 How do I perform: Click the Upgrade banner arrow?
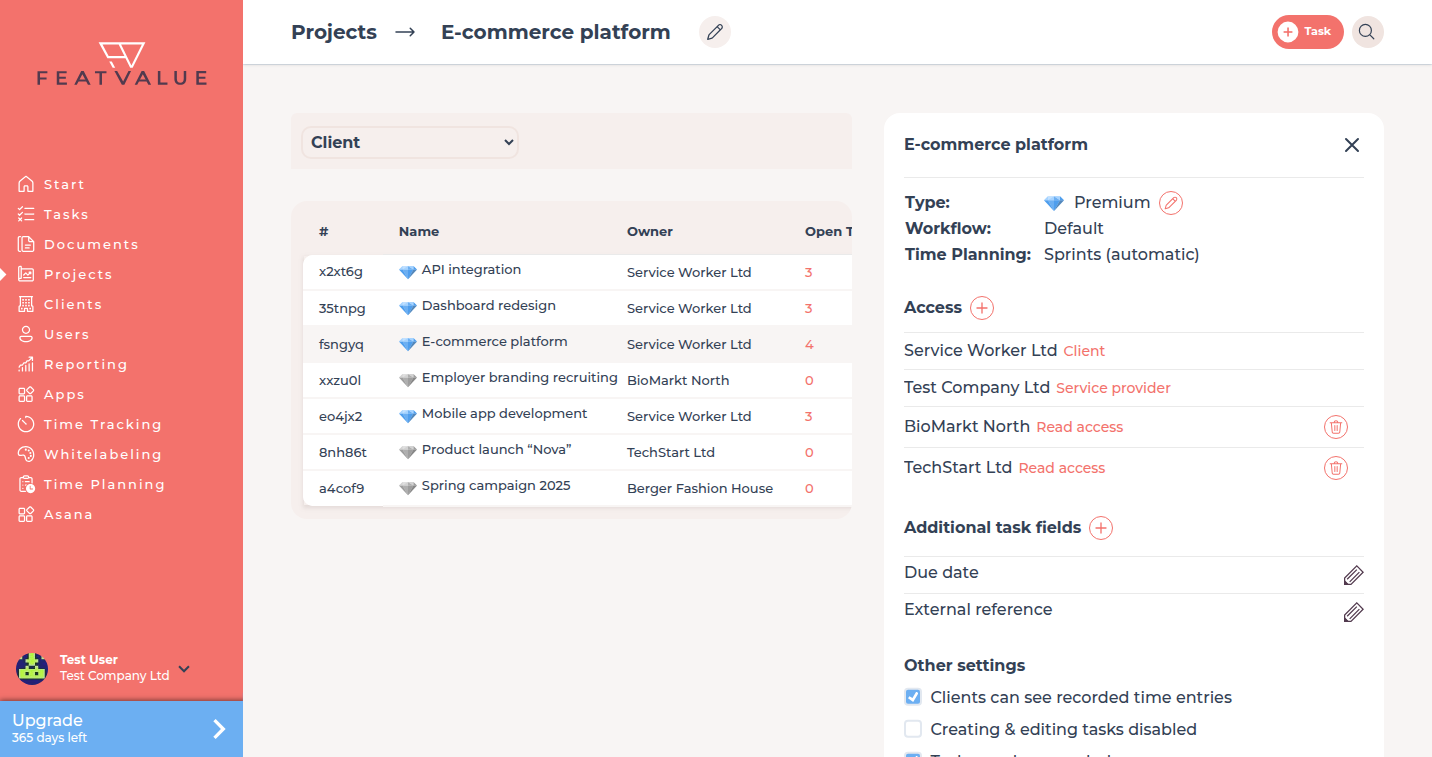pos(219,729)
